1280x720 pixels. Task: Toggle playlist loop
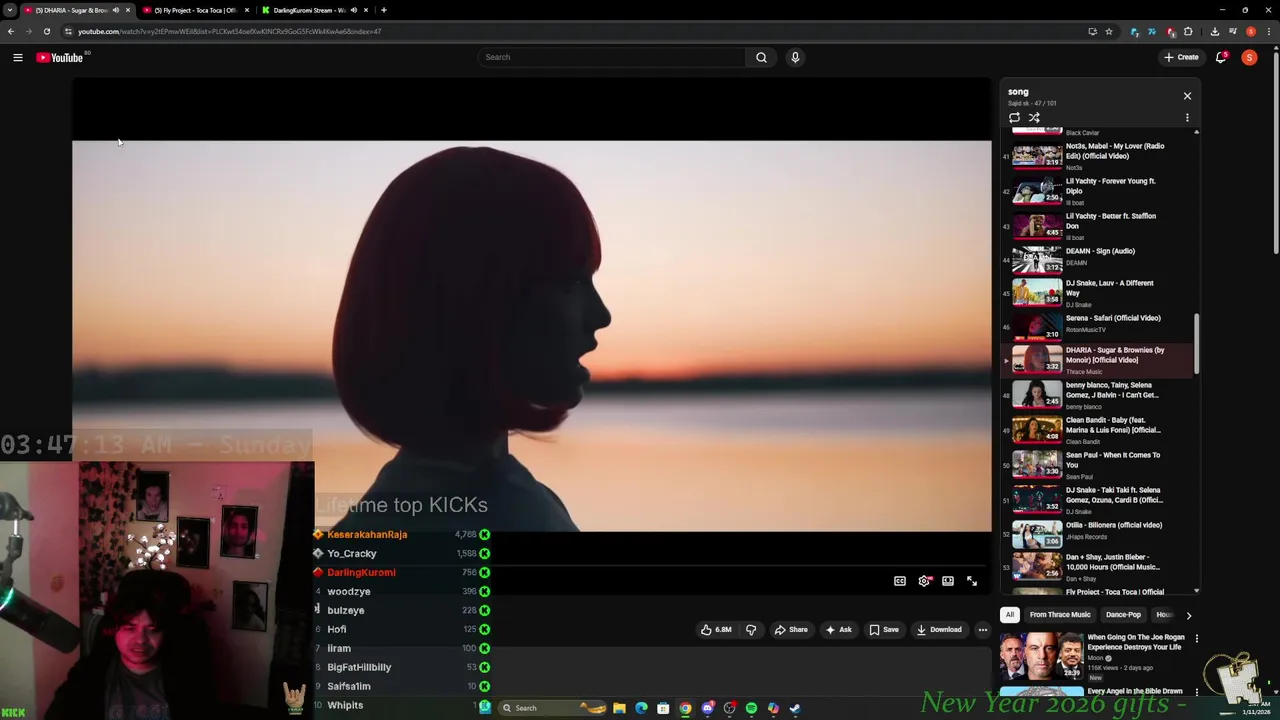(x=1014, y=118)
